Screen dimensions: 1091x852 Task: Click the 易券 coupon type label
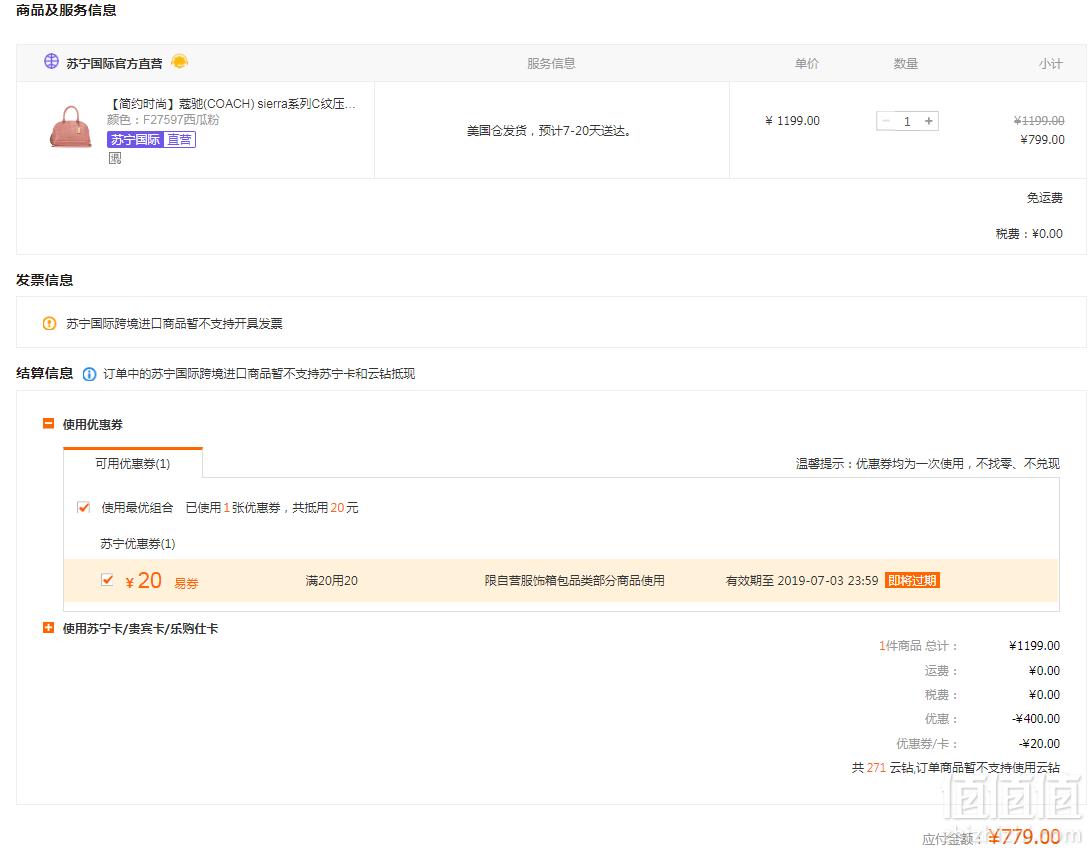[186, 584]
